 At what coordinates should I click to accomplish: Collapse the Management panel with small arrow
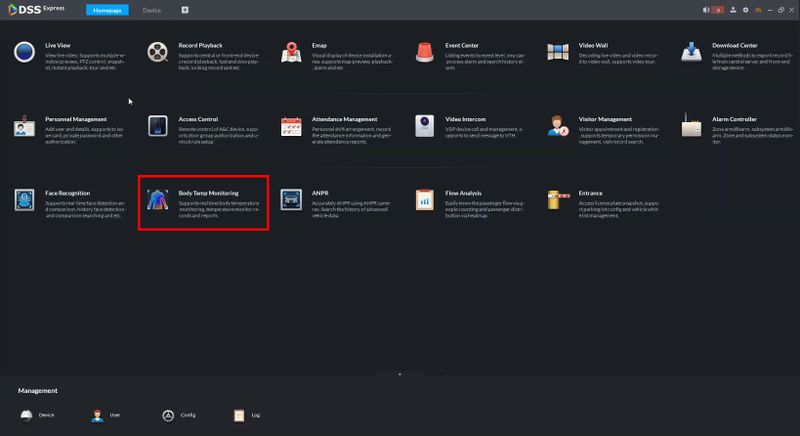pos(399,374)
